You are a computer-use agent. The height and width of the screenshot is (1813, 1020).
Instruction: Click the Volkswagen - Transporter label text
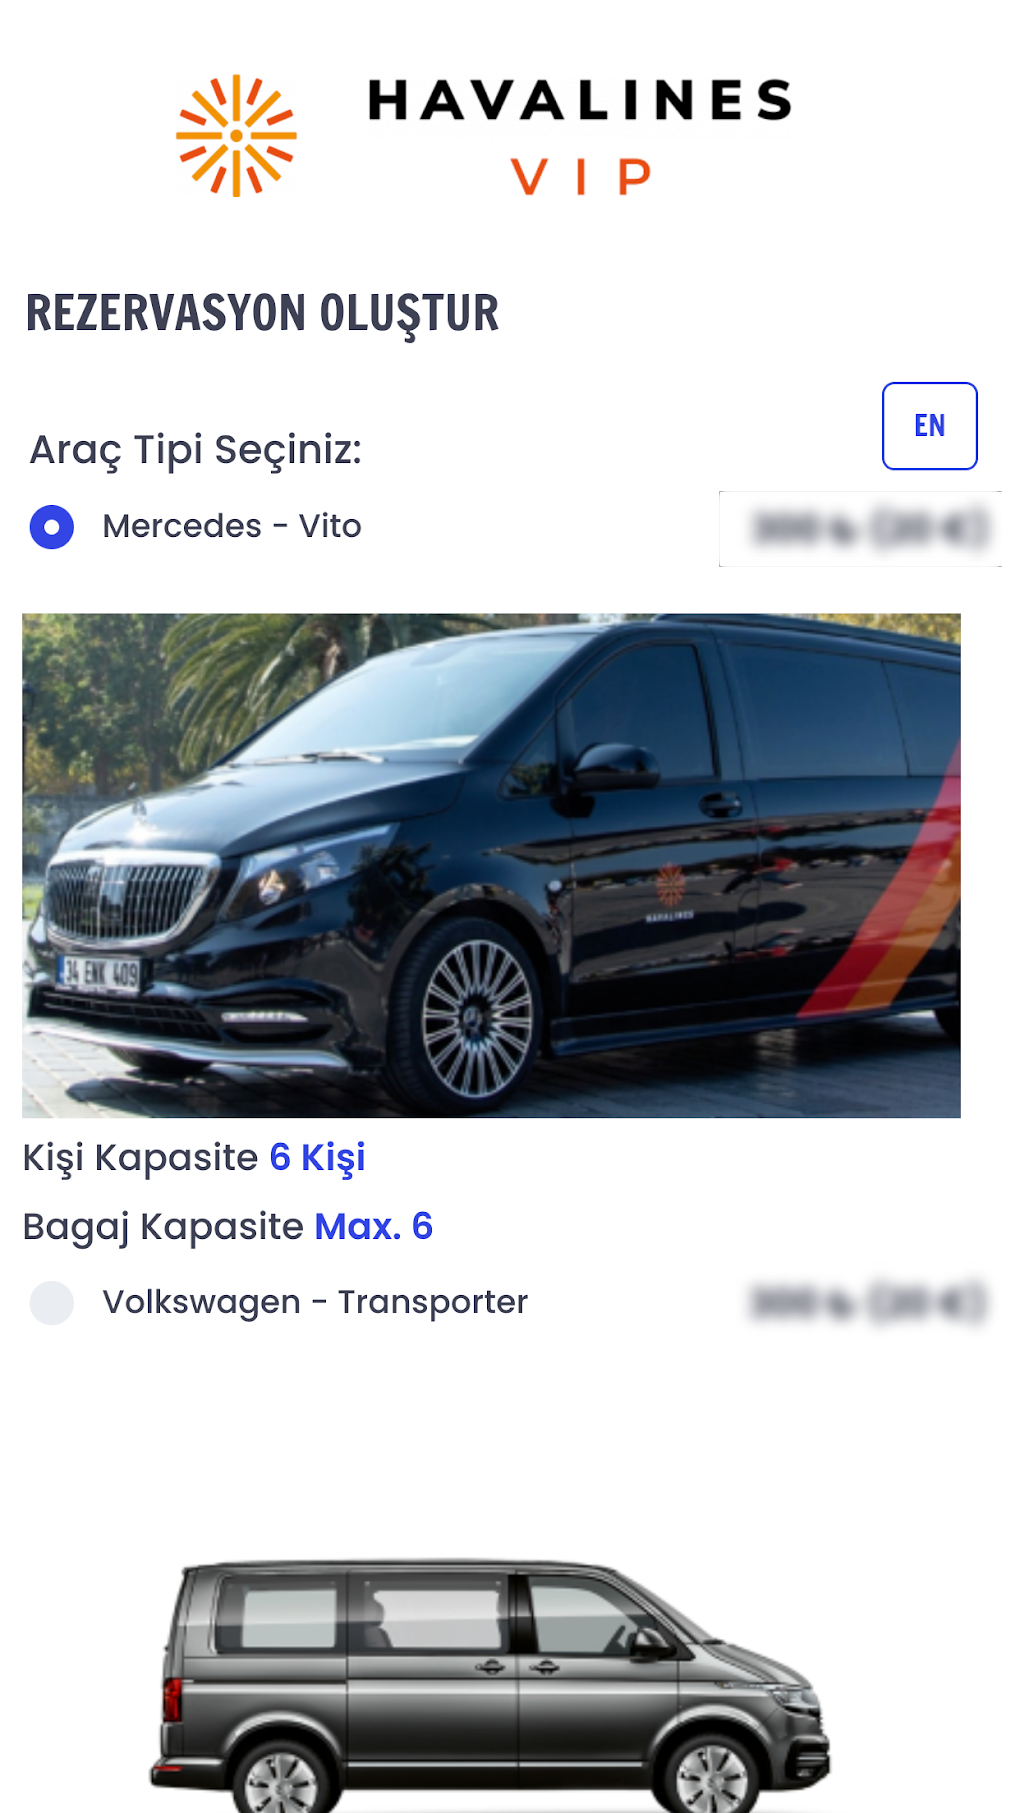(x=315, y=1302)
